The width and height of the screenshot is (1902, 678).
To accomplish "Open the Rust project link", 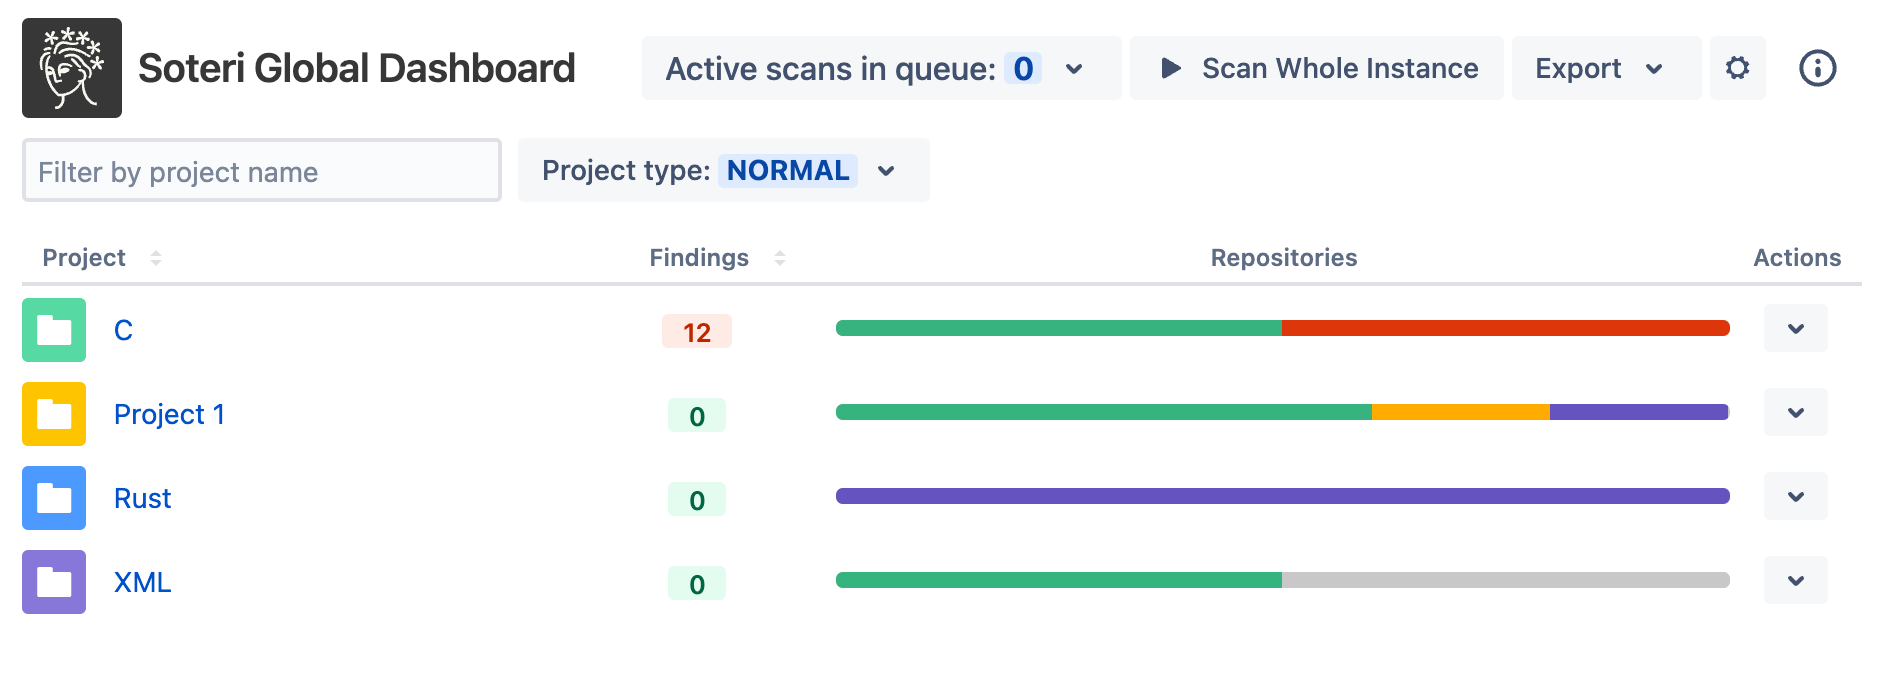I will click(x=142, y=498).
